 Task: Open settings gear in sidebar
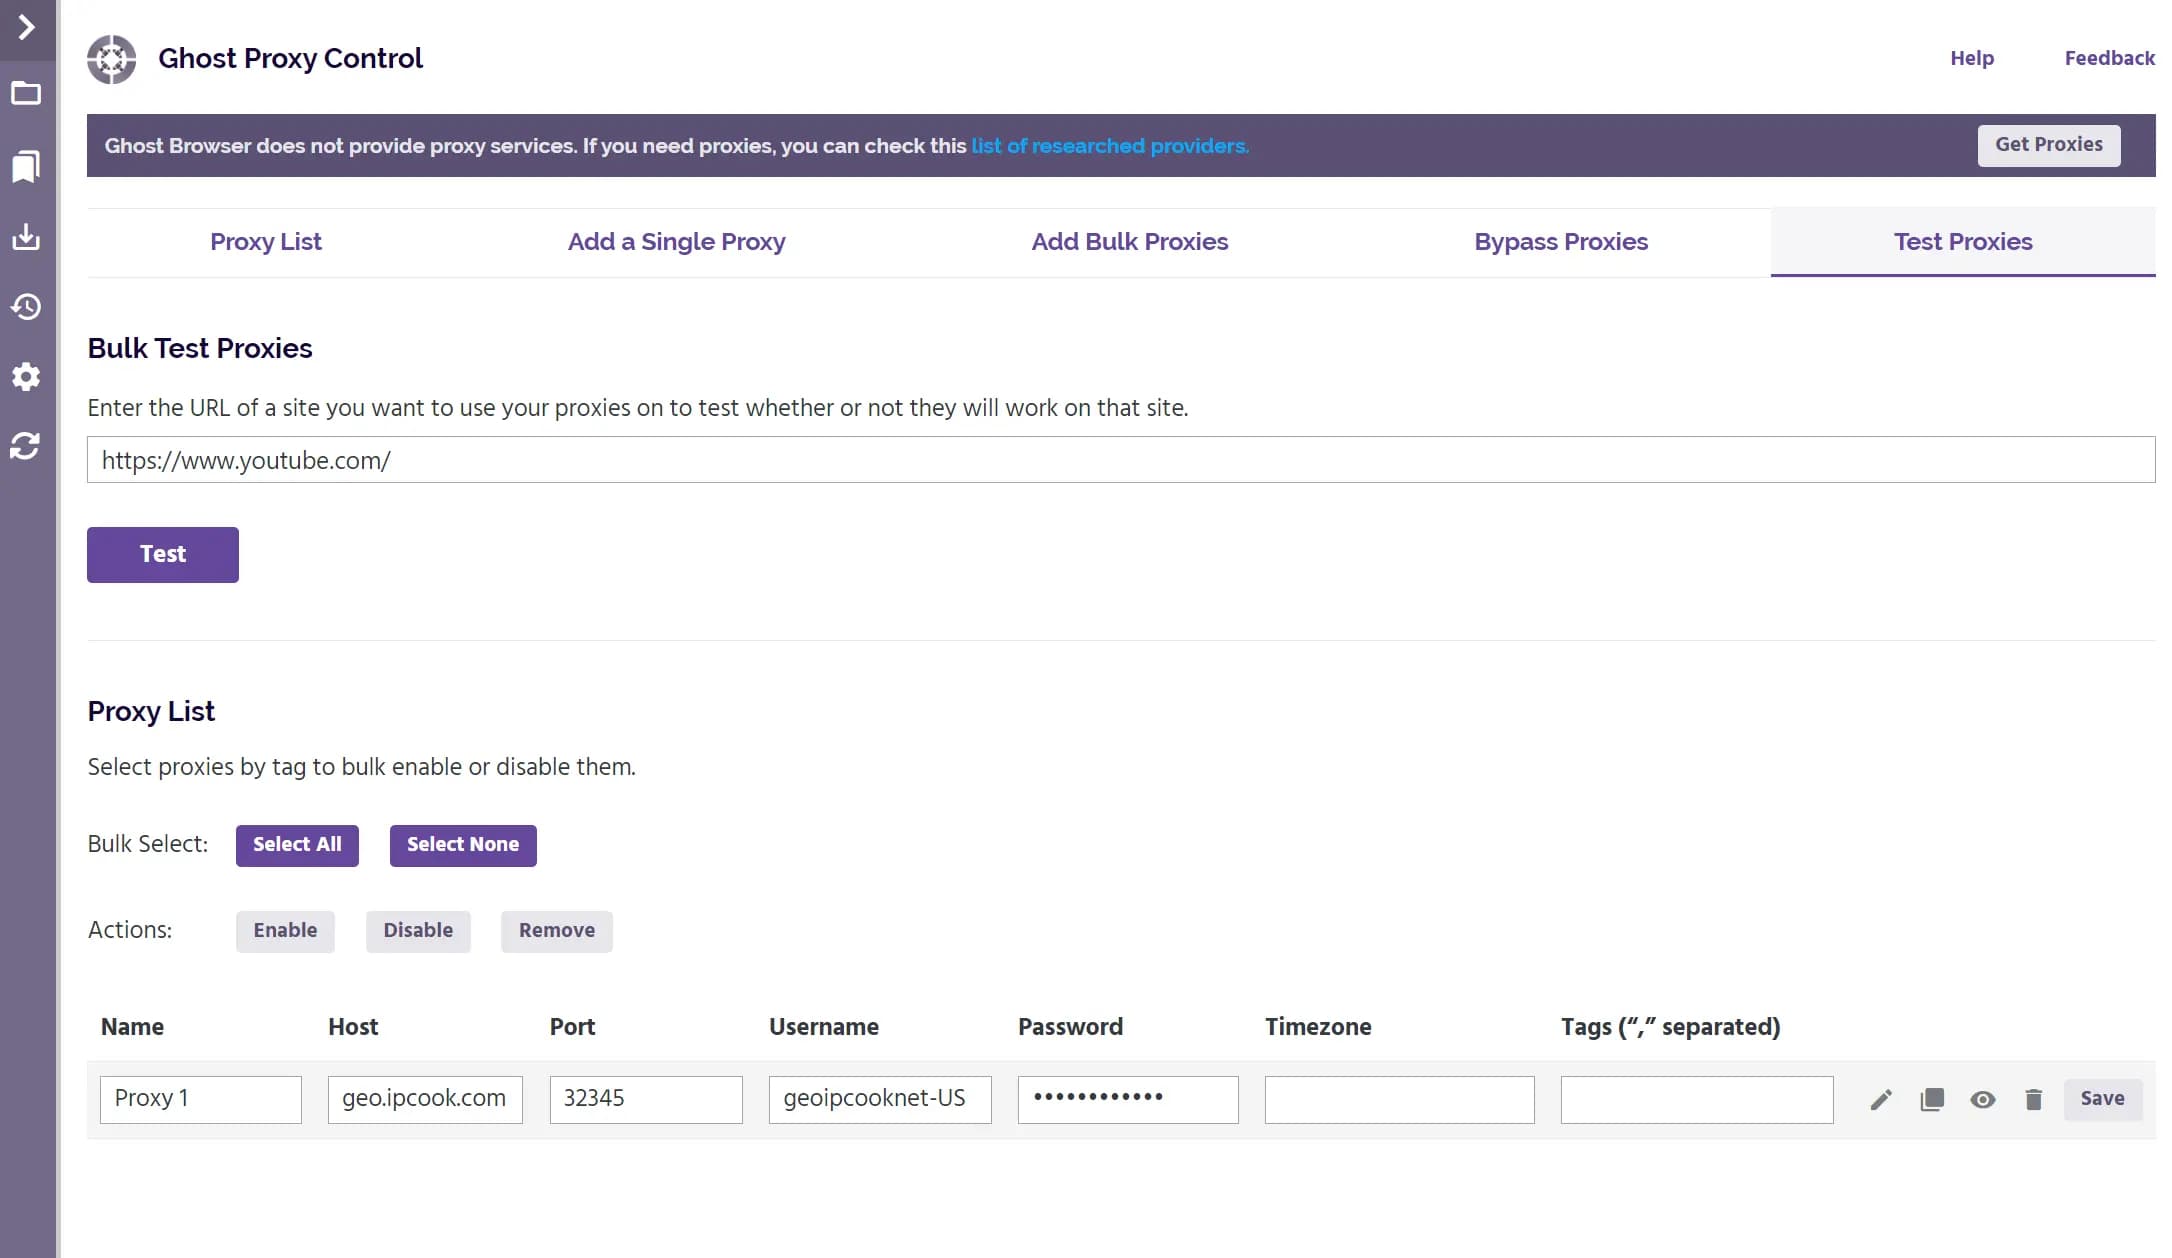coord(26,377)
